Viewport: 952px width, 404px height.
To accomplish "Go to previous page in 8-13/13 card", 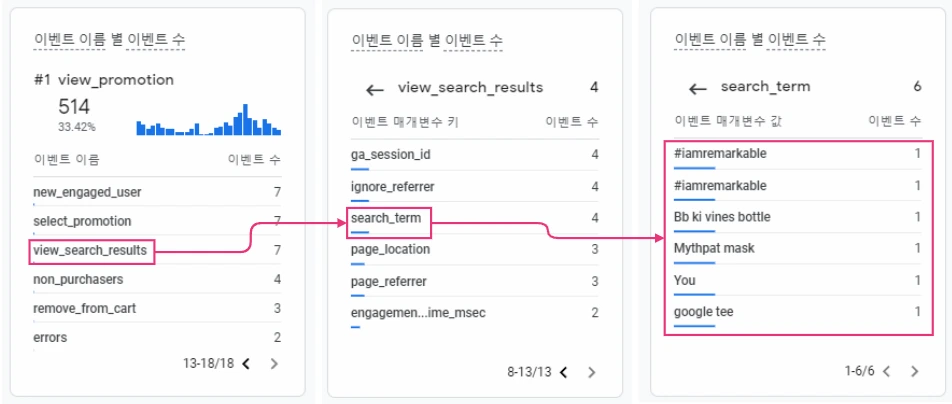I will click(563, 372).
